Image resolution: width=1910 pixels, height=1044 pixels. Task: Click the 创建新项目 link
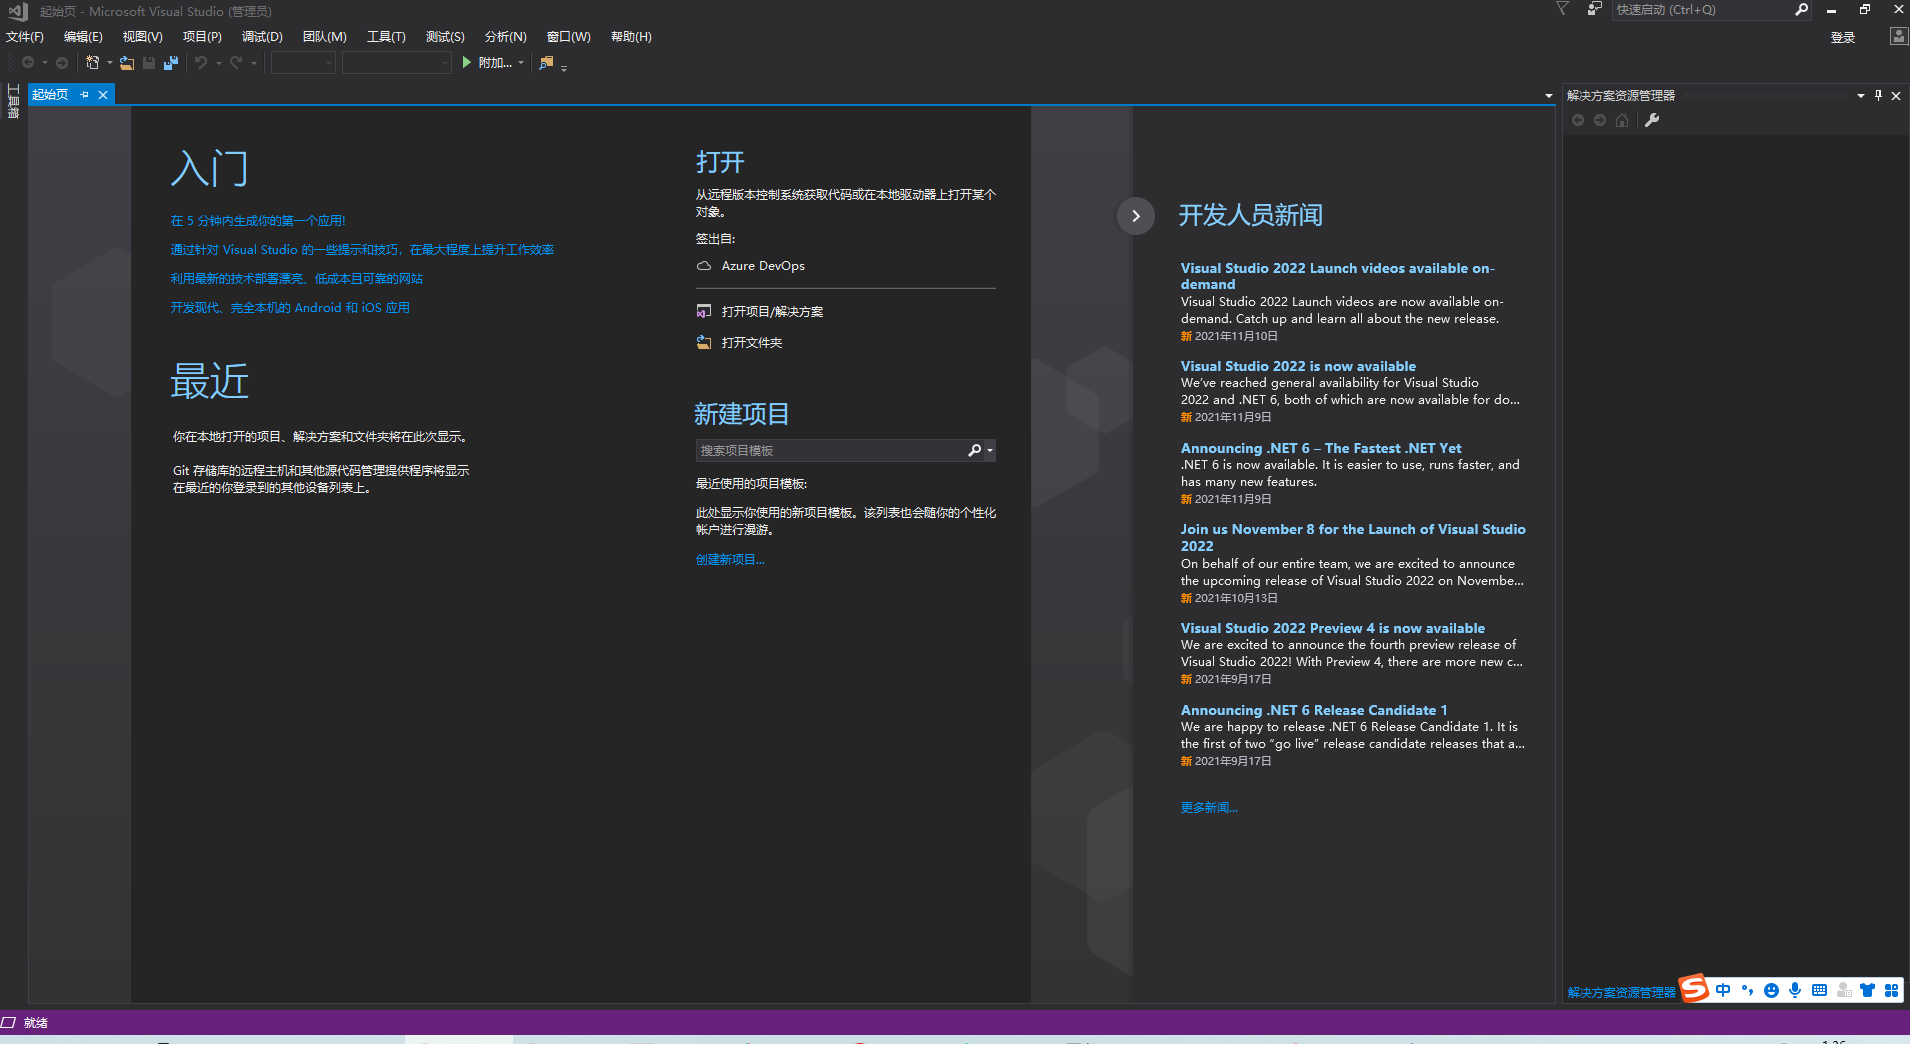pyautogui.click(x=729, y=559)
